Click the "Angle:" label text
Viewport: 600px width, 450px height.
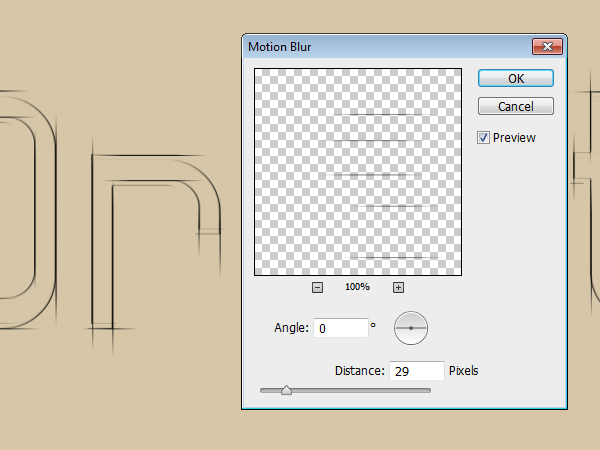(291, 328)
